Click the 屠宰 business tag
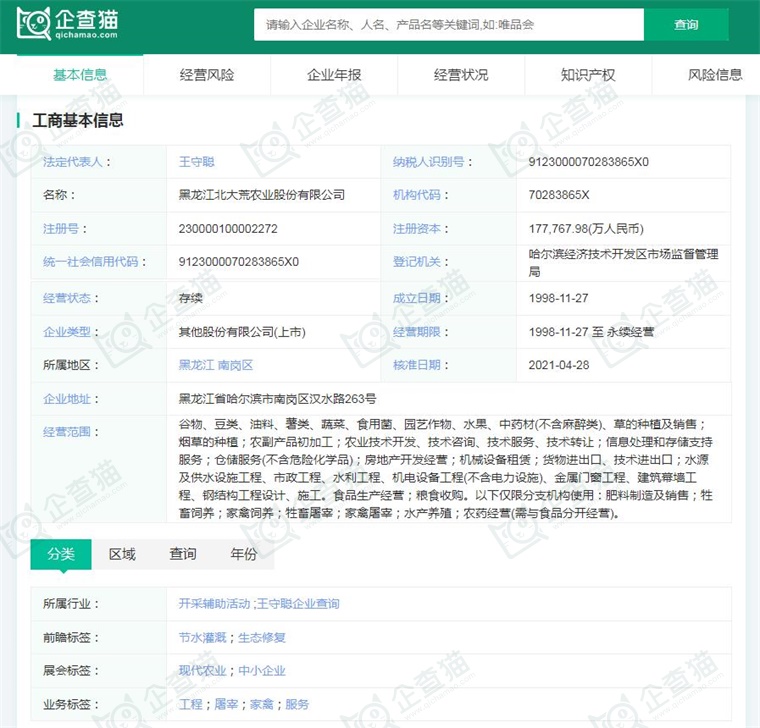The image size is (760, 728). click(x=226, y=704)
